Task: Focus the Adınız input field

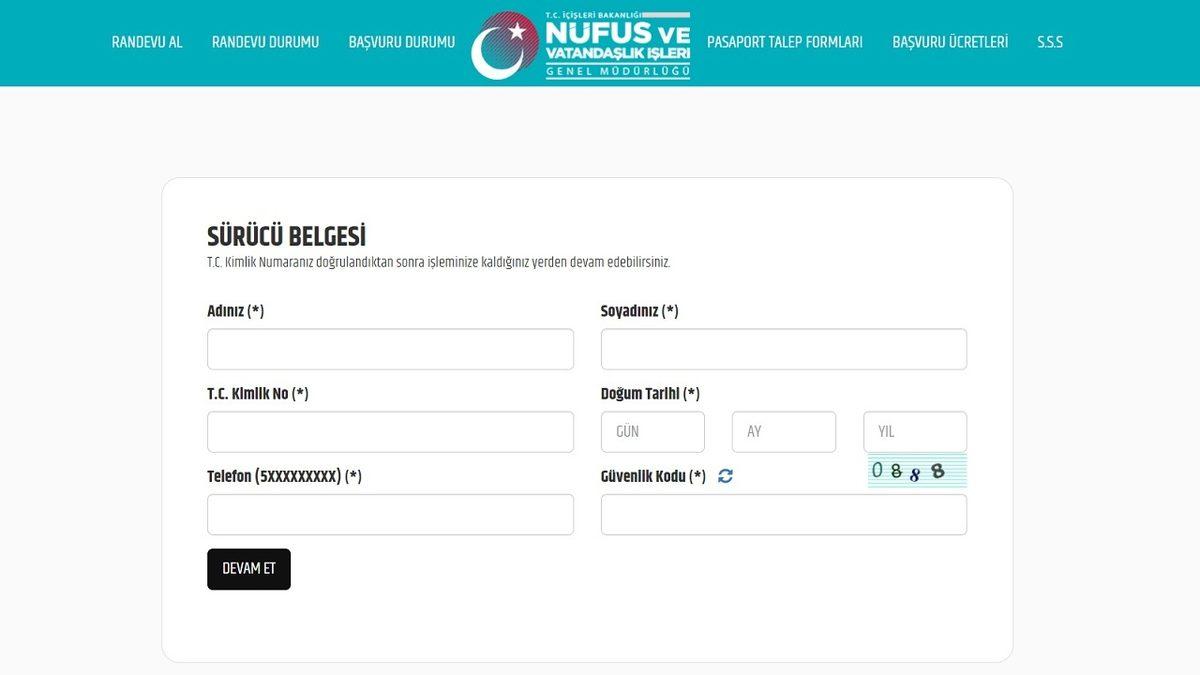Action: coord(390,349)
